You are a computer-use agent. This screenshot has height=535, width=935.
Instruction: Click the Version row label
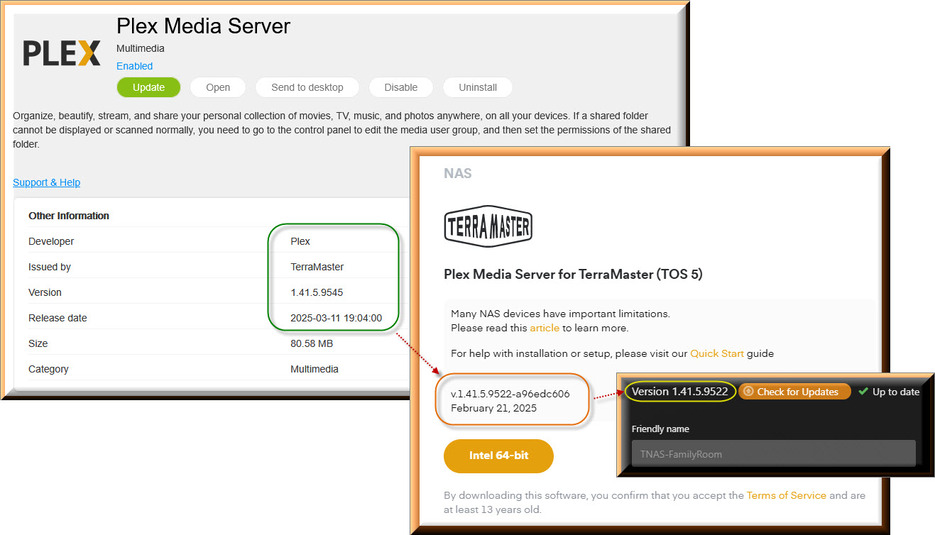45,293
